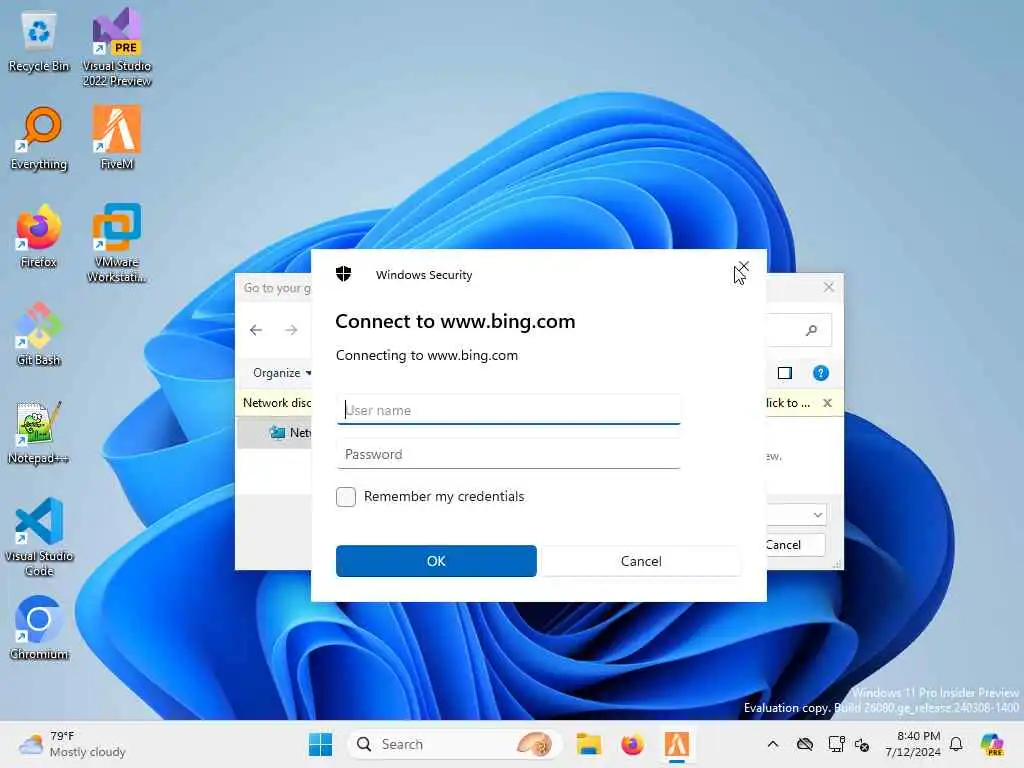Toggle the preview pane icon in file dialog
1024x768 pixels.
coord(785,373)
